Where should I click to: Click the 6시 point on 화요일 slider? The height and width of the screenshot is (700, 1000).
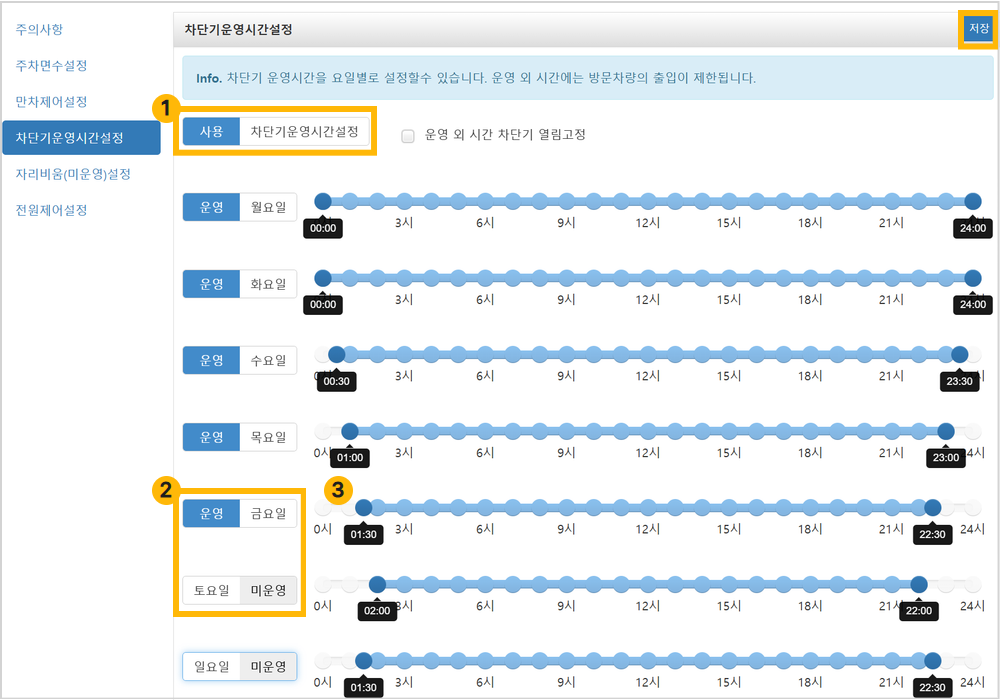coord(485,278)
